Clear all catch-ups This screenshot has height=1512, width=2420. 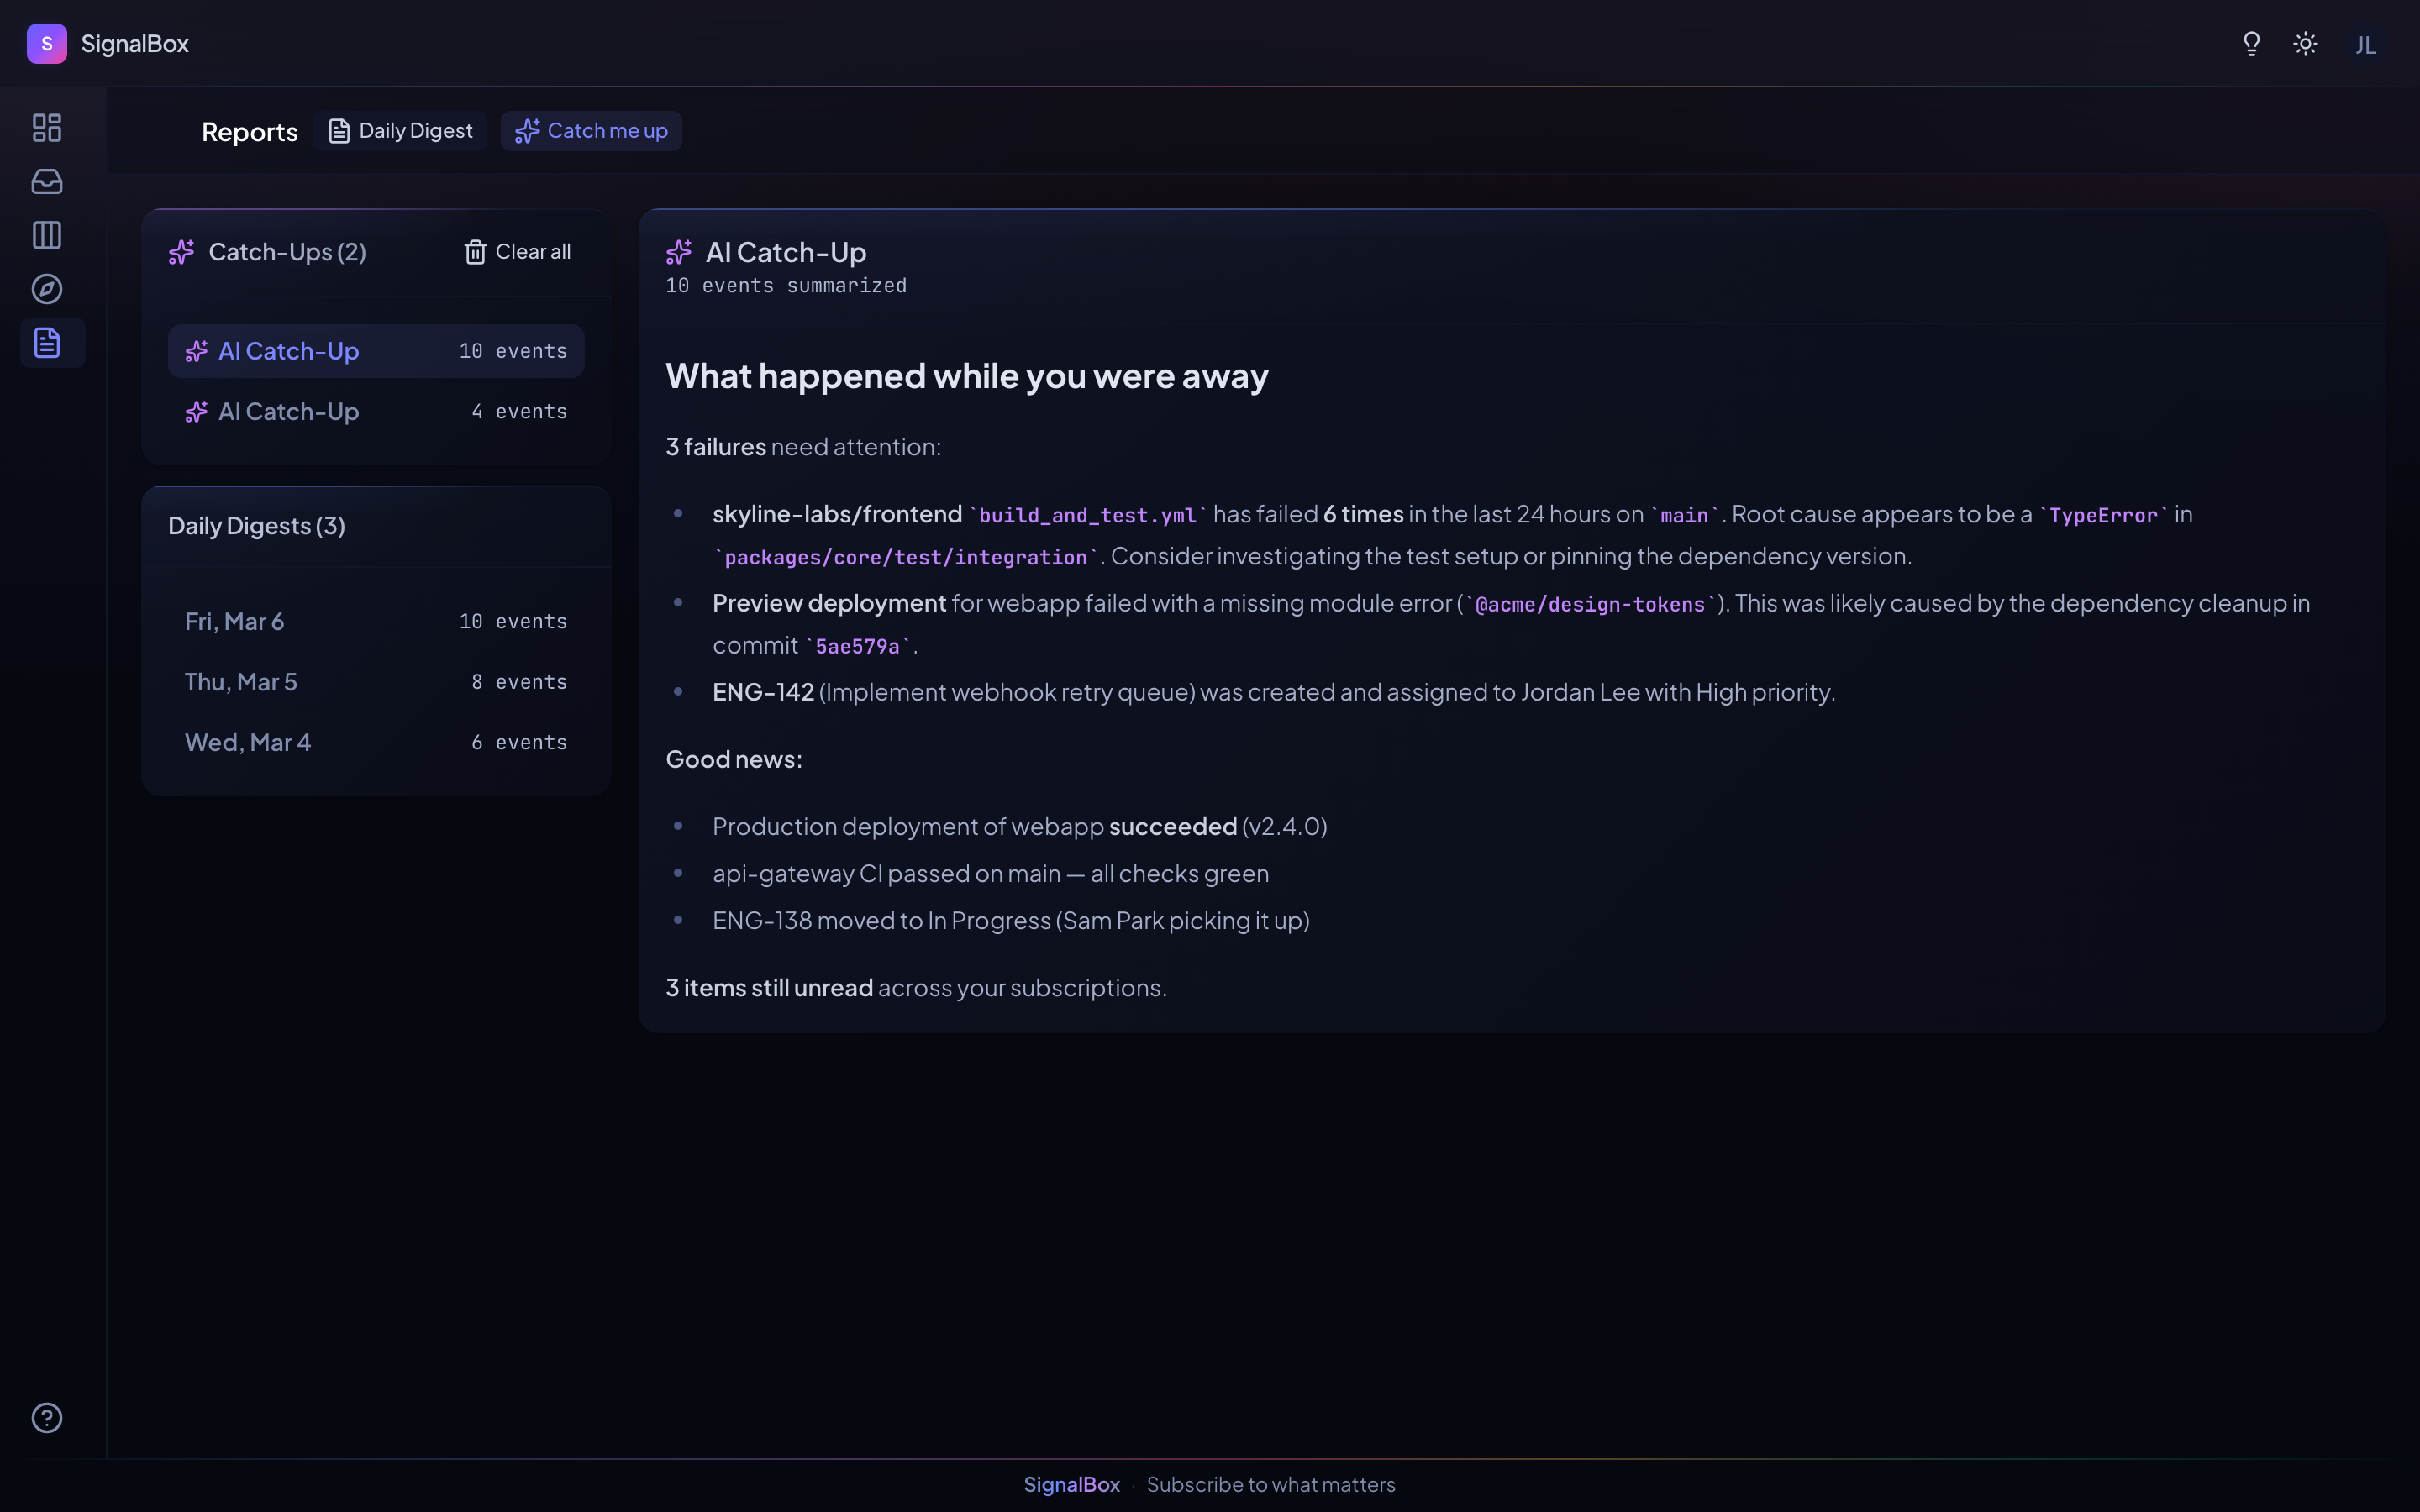(517, 252)
